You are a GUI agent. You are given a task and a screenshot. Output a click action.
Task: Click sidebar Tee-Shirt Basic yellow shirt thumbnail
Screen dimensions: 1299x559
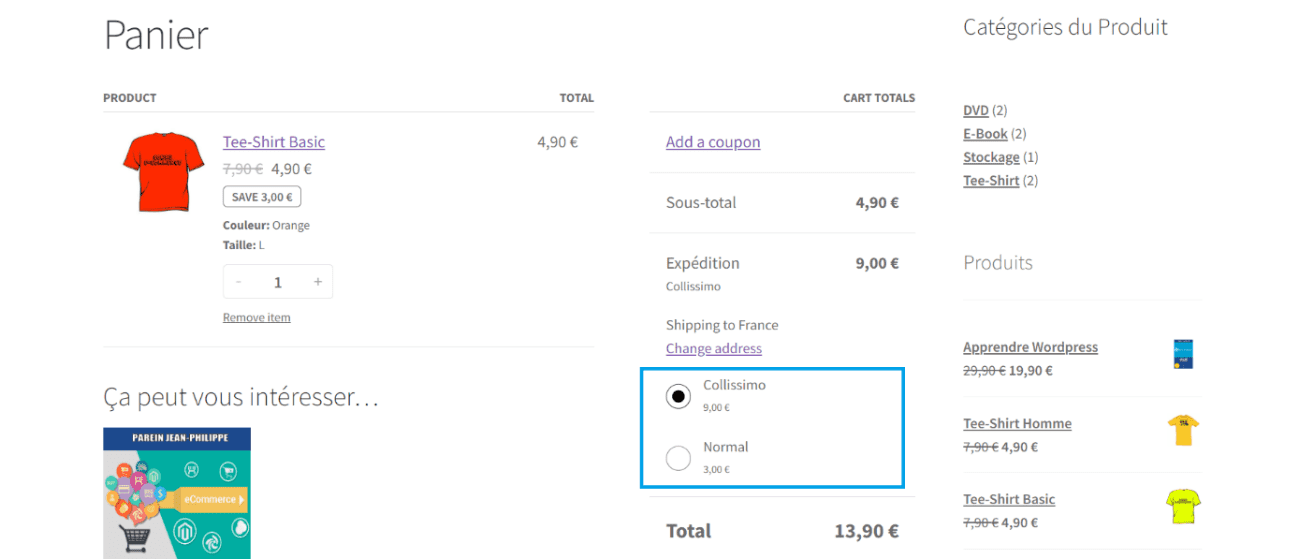tap(1183, 506)
